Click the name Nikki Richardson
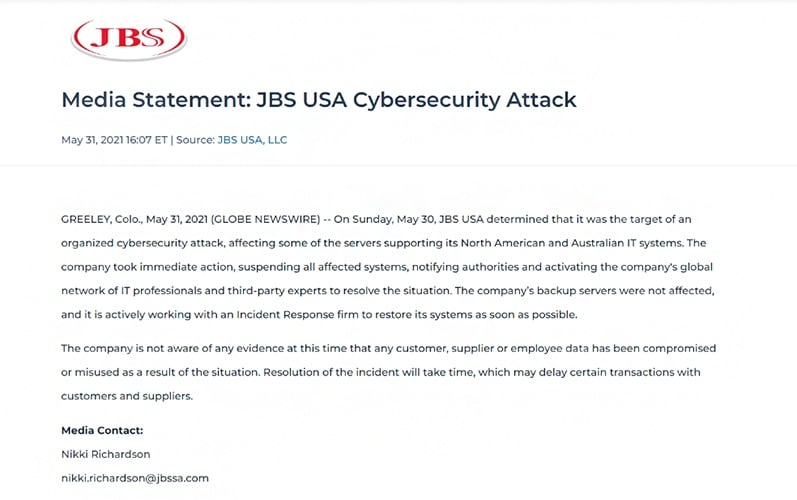 tap(106, 454)
